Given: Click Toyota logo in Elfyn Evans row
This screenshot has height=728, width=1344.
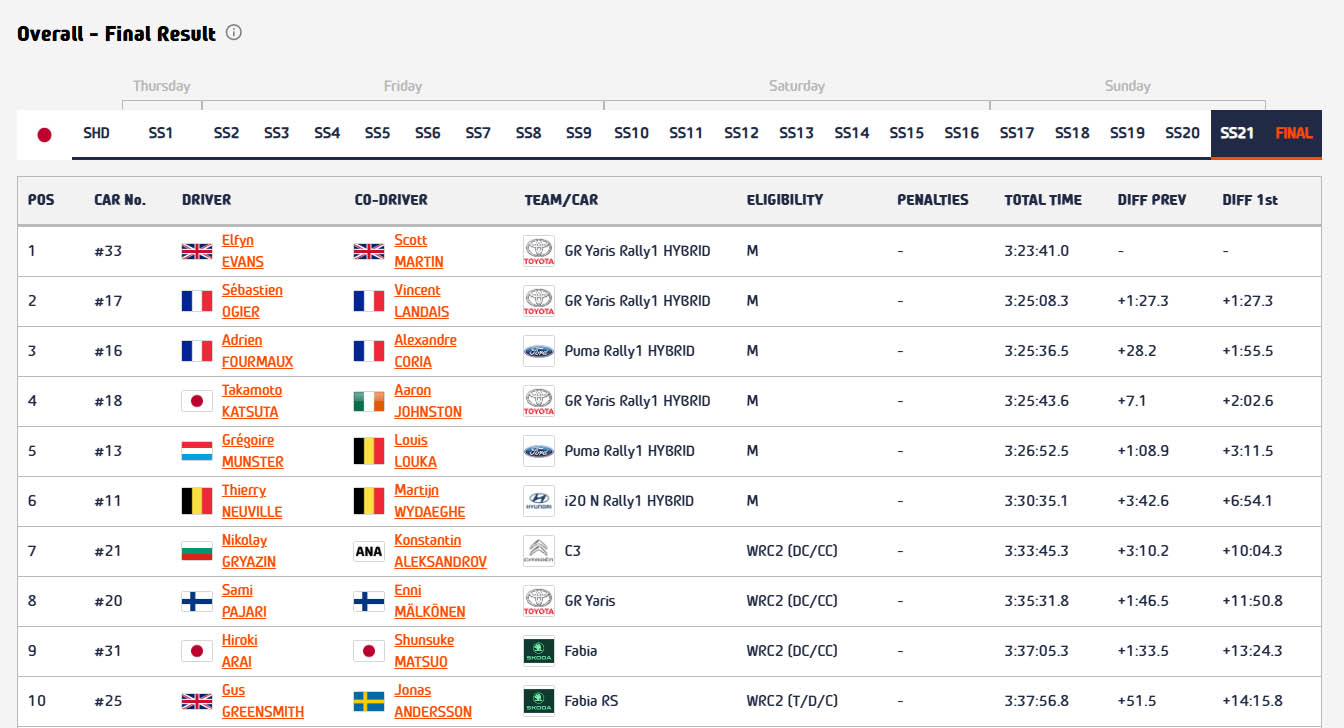Looking at the screenshot, I should 538,251.
